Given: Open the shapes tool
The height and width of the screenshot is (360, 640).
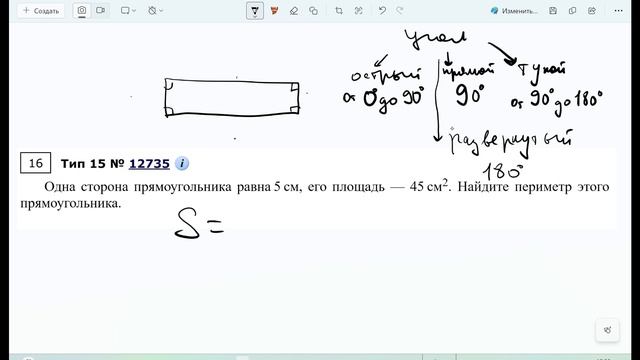Looking at the screenshot, I should pos(313,11).
